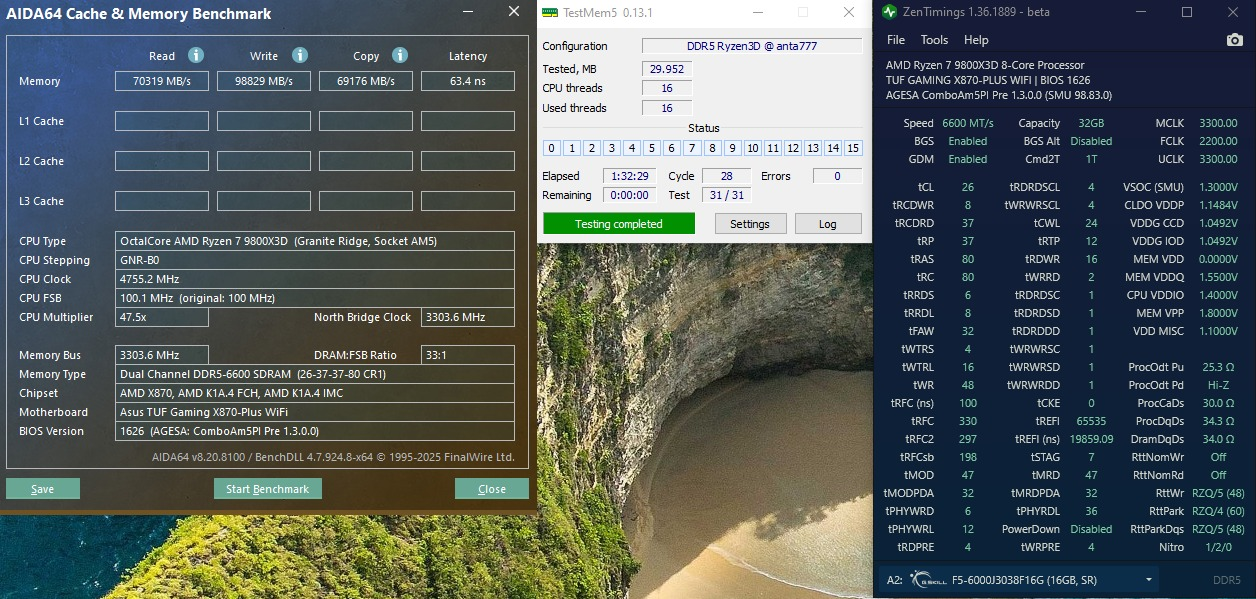Click the TestMem5 title bar icon
The width and height of the screenshot is (1256, 599).
549,12
